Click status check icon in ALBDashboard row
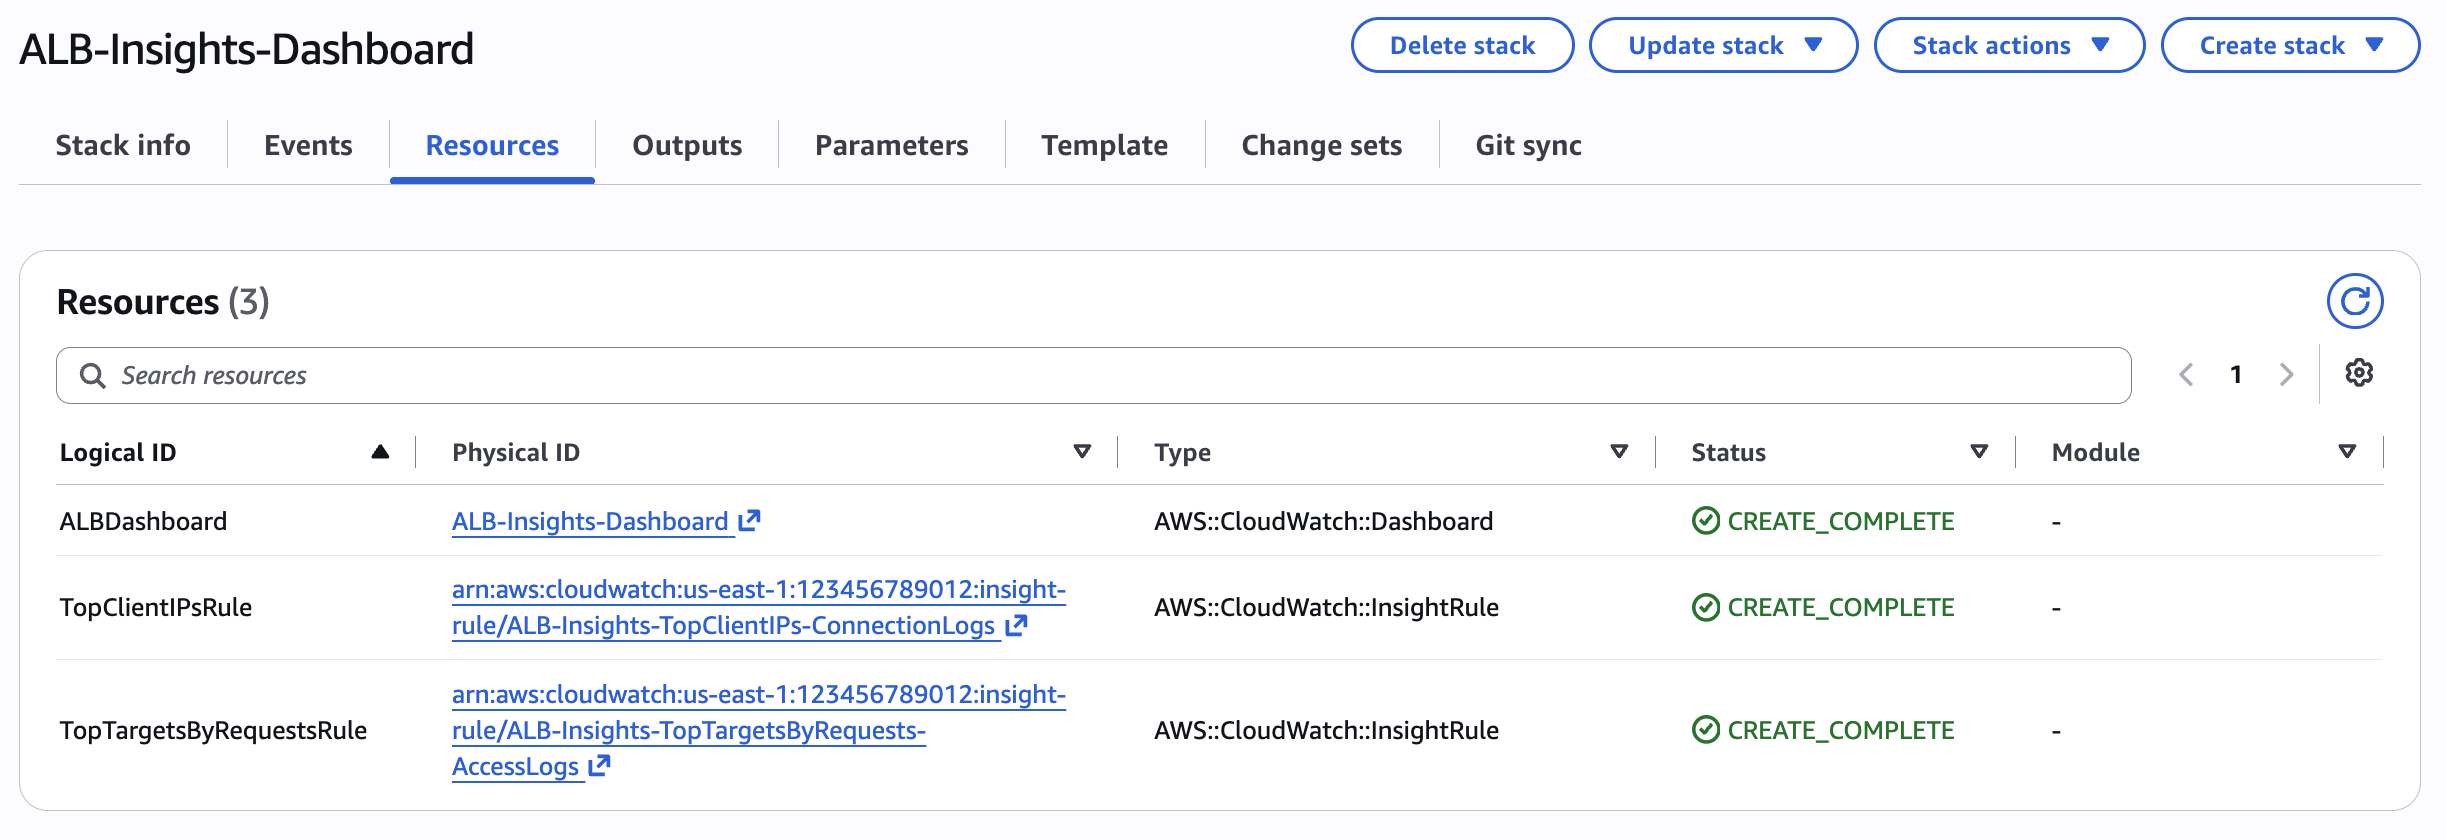The width and height of the screenshot is (2446, 840). 1705,521
